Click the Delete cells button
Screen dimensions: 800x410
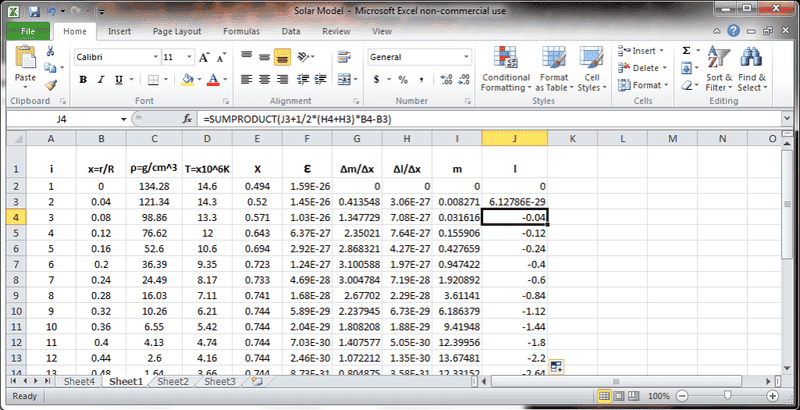tap(642, 68)
